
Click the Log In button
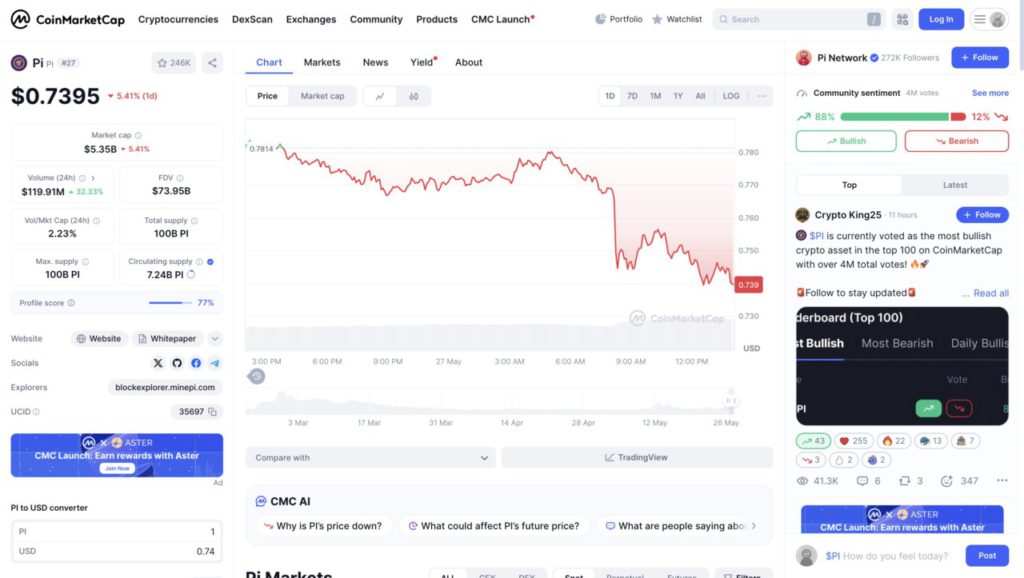(941, 19)
